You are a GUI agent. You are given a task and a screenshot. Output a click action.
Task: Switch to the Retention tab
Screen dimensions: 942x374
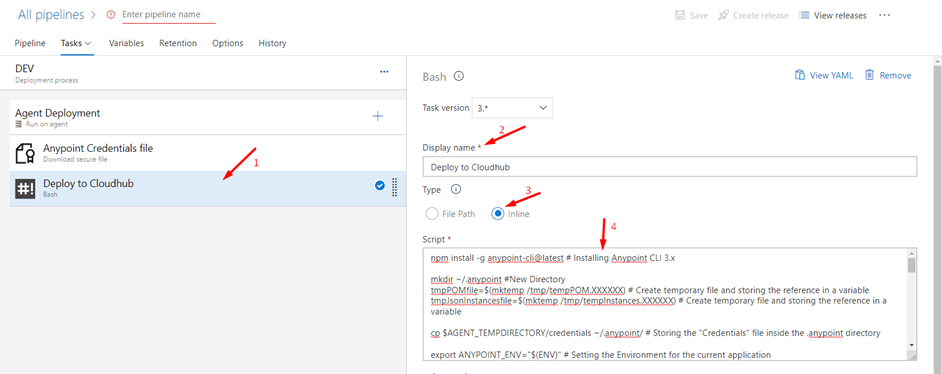[x=178, y=43]
